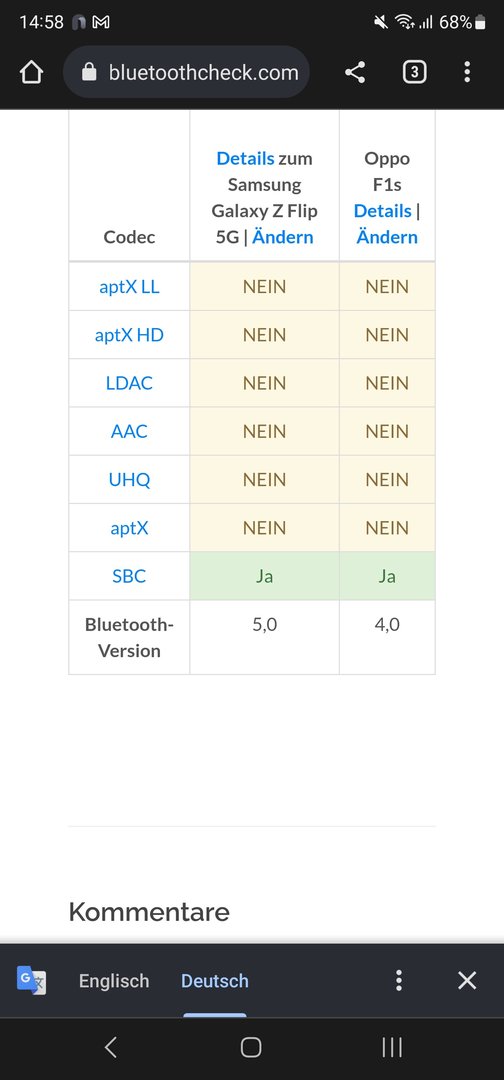Screen dimensions: 504x1080
Task: Tap the bluetoothcheck.com address bar
Action: (x=186, y=72)
